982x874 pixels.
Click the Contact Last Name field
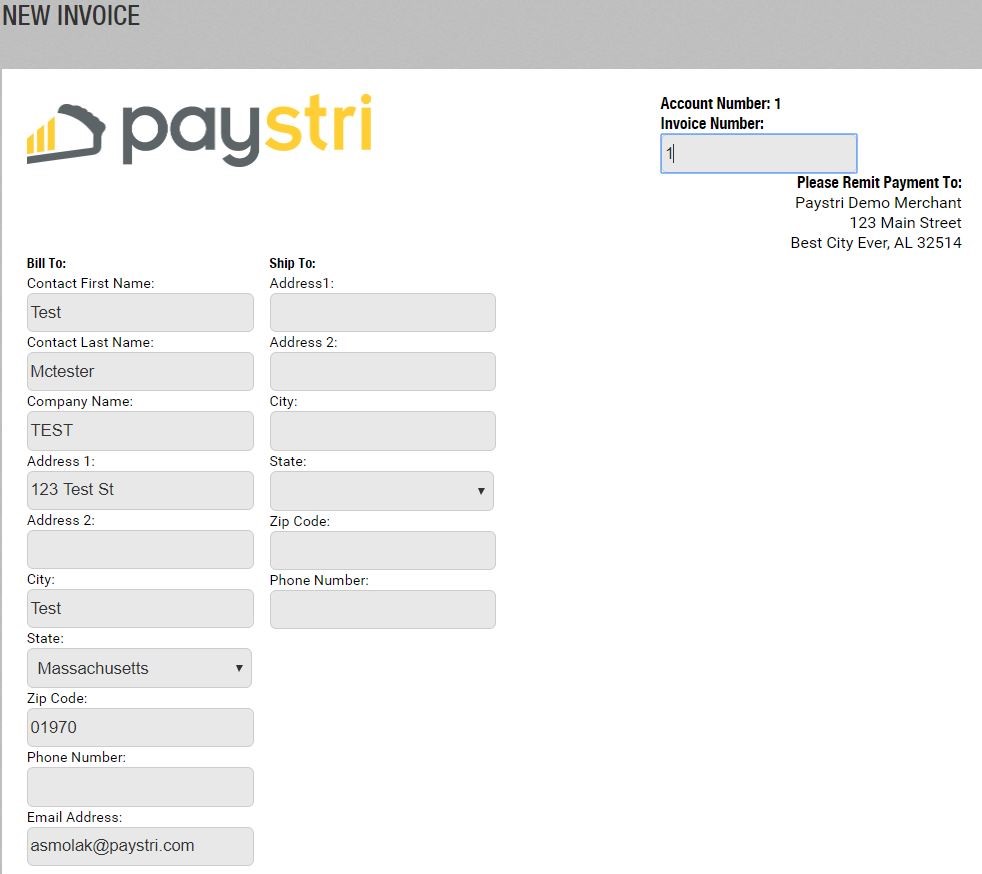click(139, 371)
